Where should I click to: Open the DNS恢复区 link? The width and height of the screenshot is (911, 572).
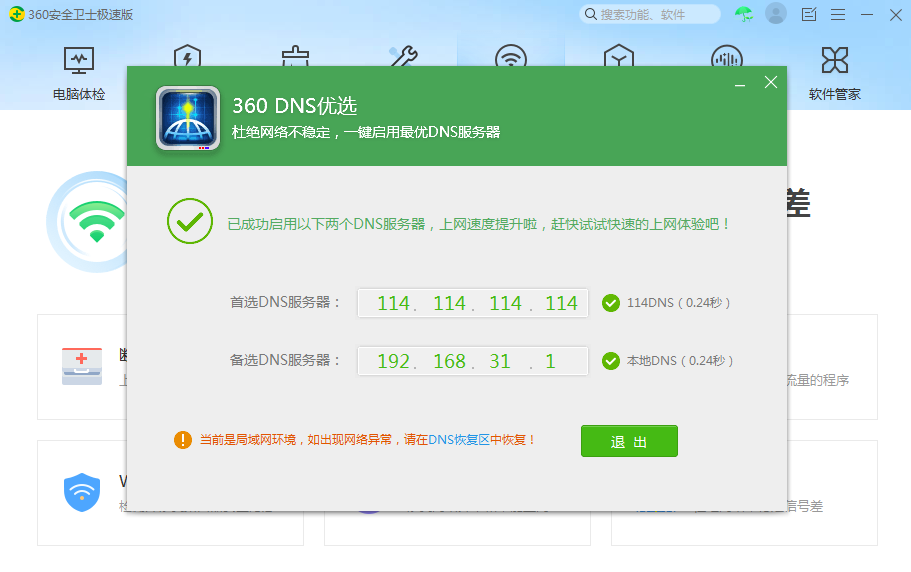pos(459,440)
